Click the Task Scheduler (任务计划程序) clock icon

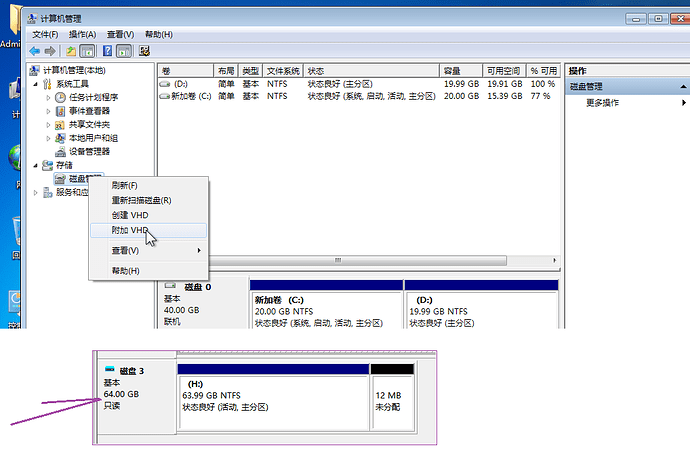[61, 98]
